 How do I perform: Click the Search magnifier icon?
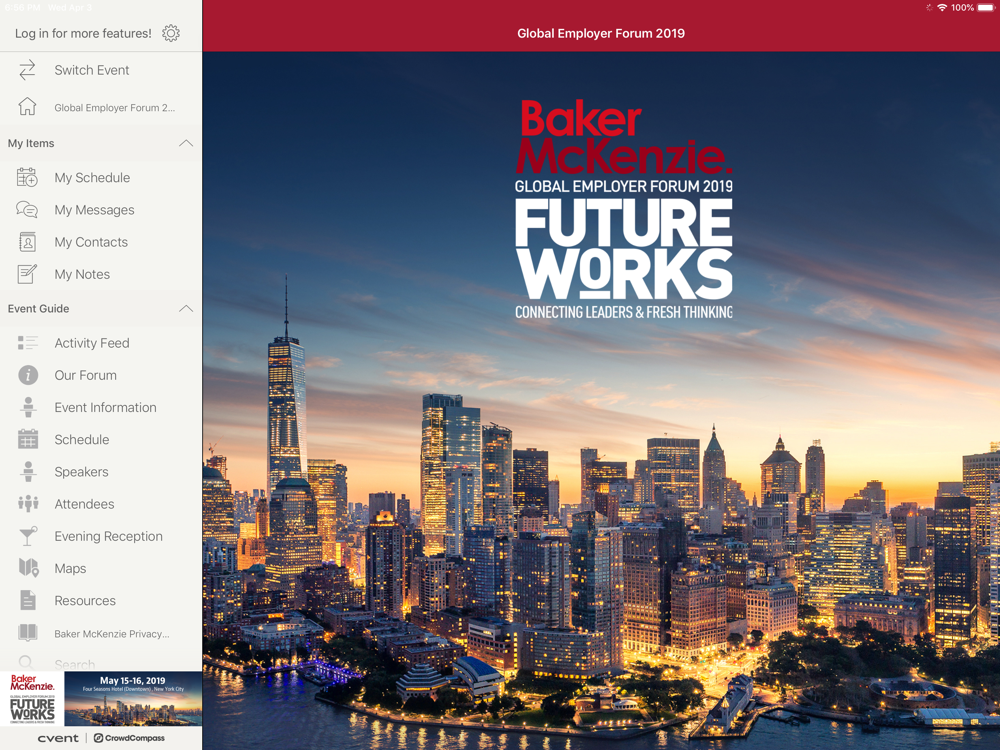(27, 663)
